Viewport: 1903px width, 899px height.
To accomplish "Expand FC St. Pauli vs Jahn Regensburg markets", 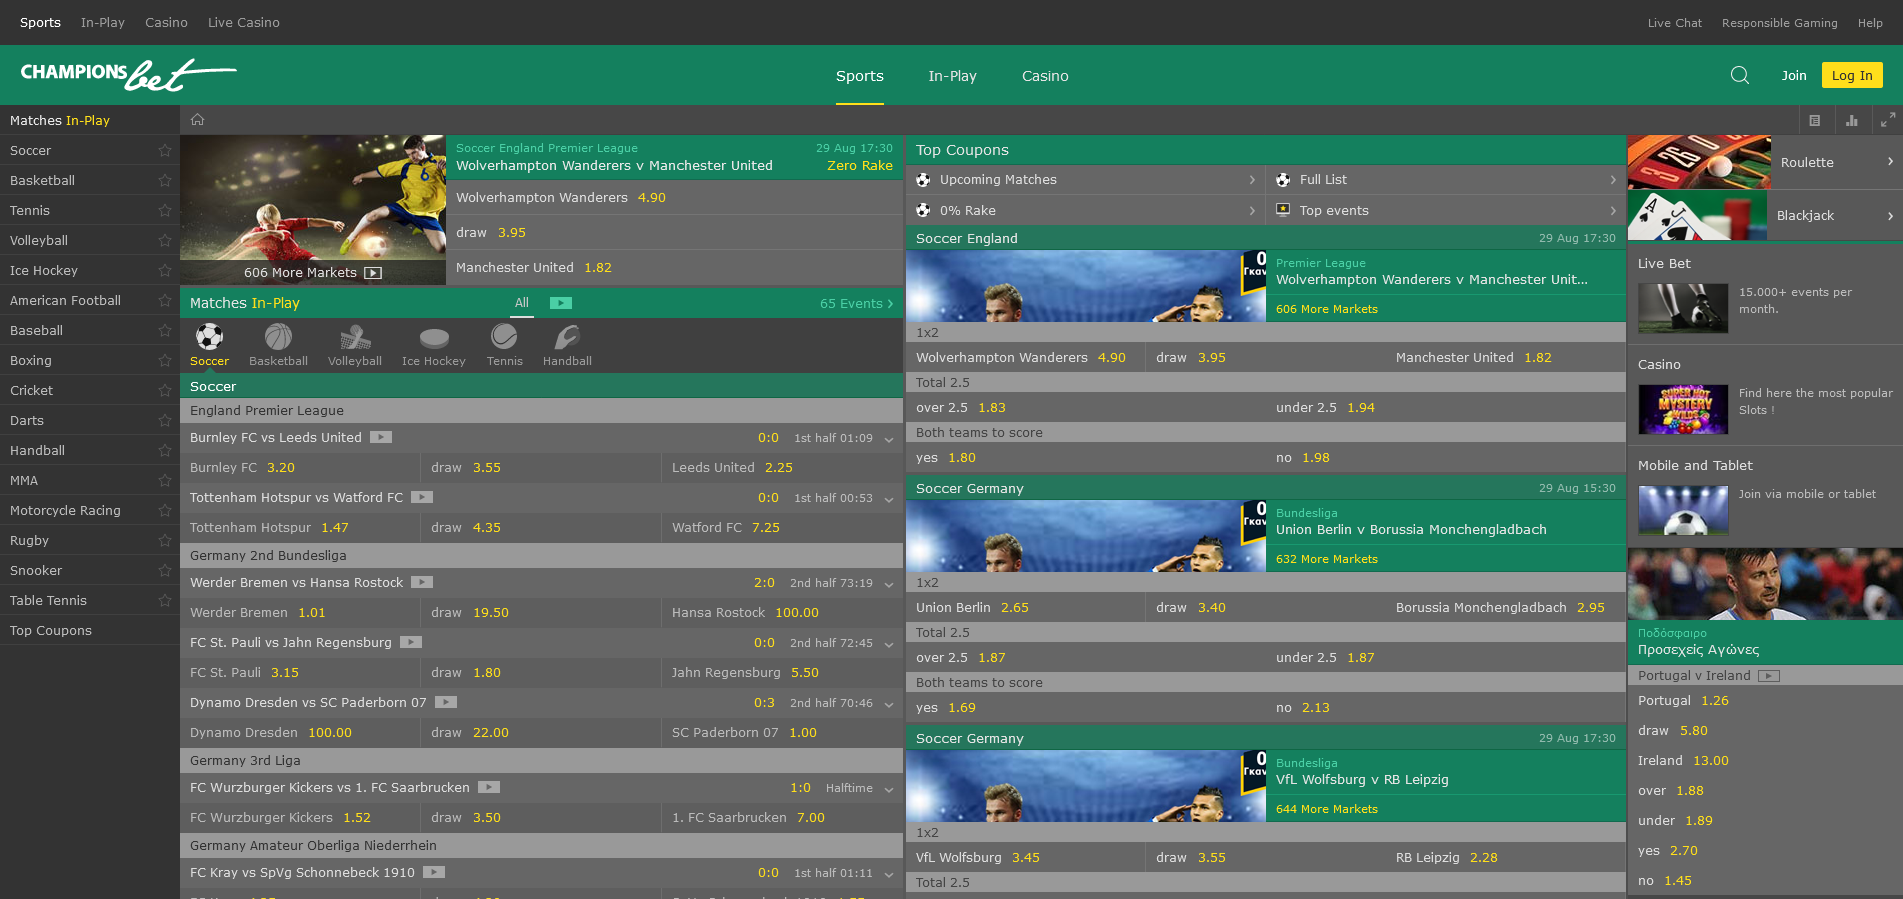I will 889,644.
